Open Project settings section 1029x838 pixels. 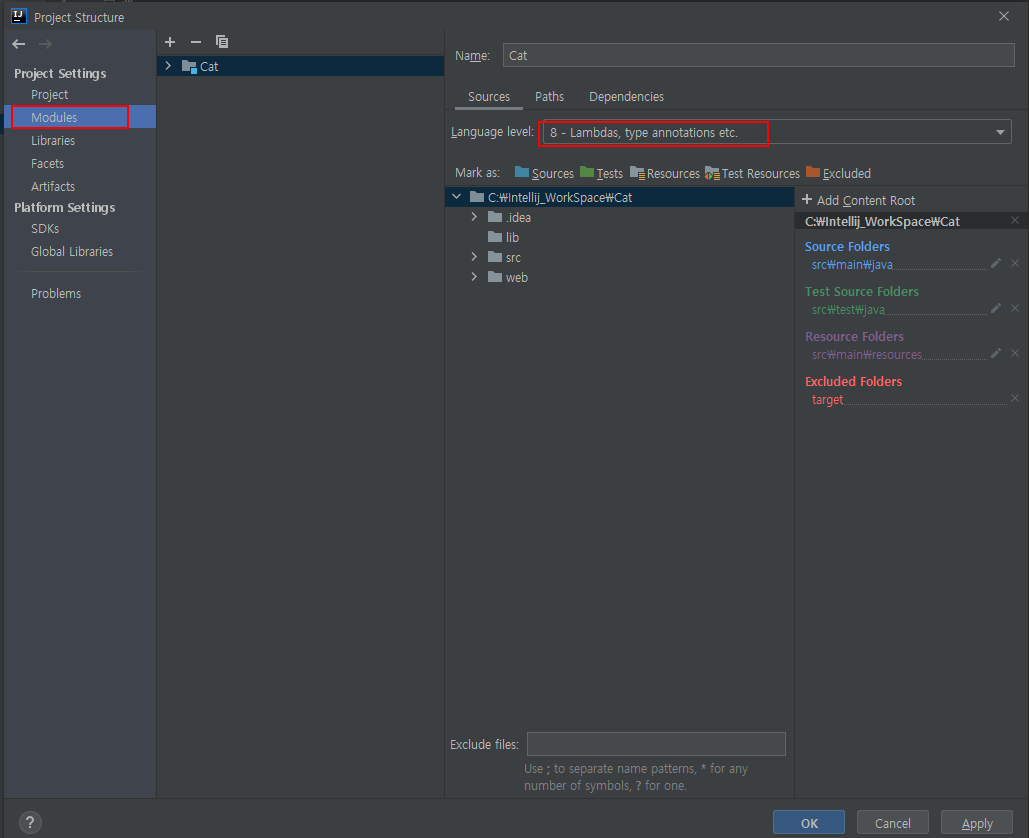point(49,94)
